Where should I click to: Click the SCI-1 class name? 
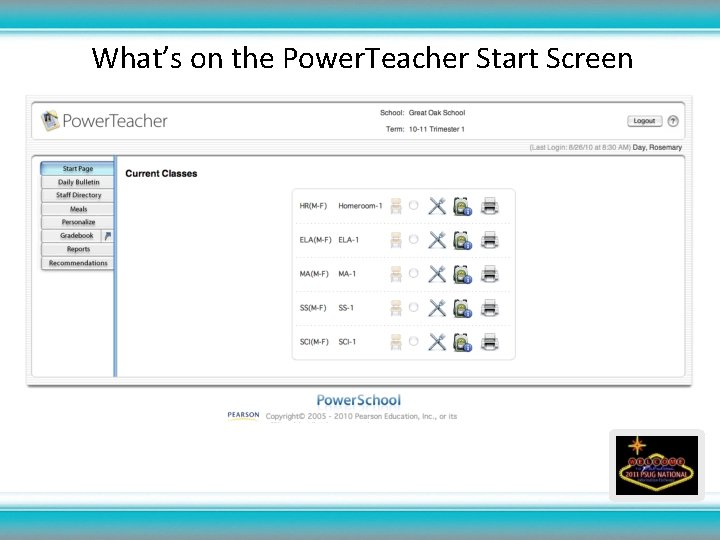[x=347, y=342]
